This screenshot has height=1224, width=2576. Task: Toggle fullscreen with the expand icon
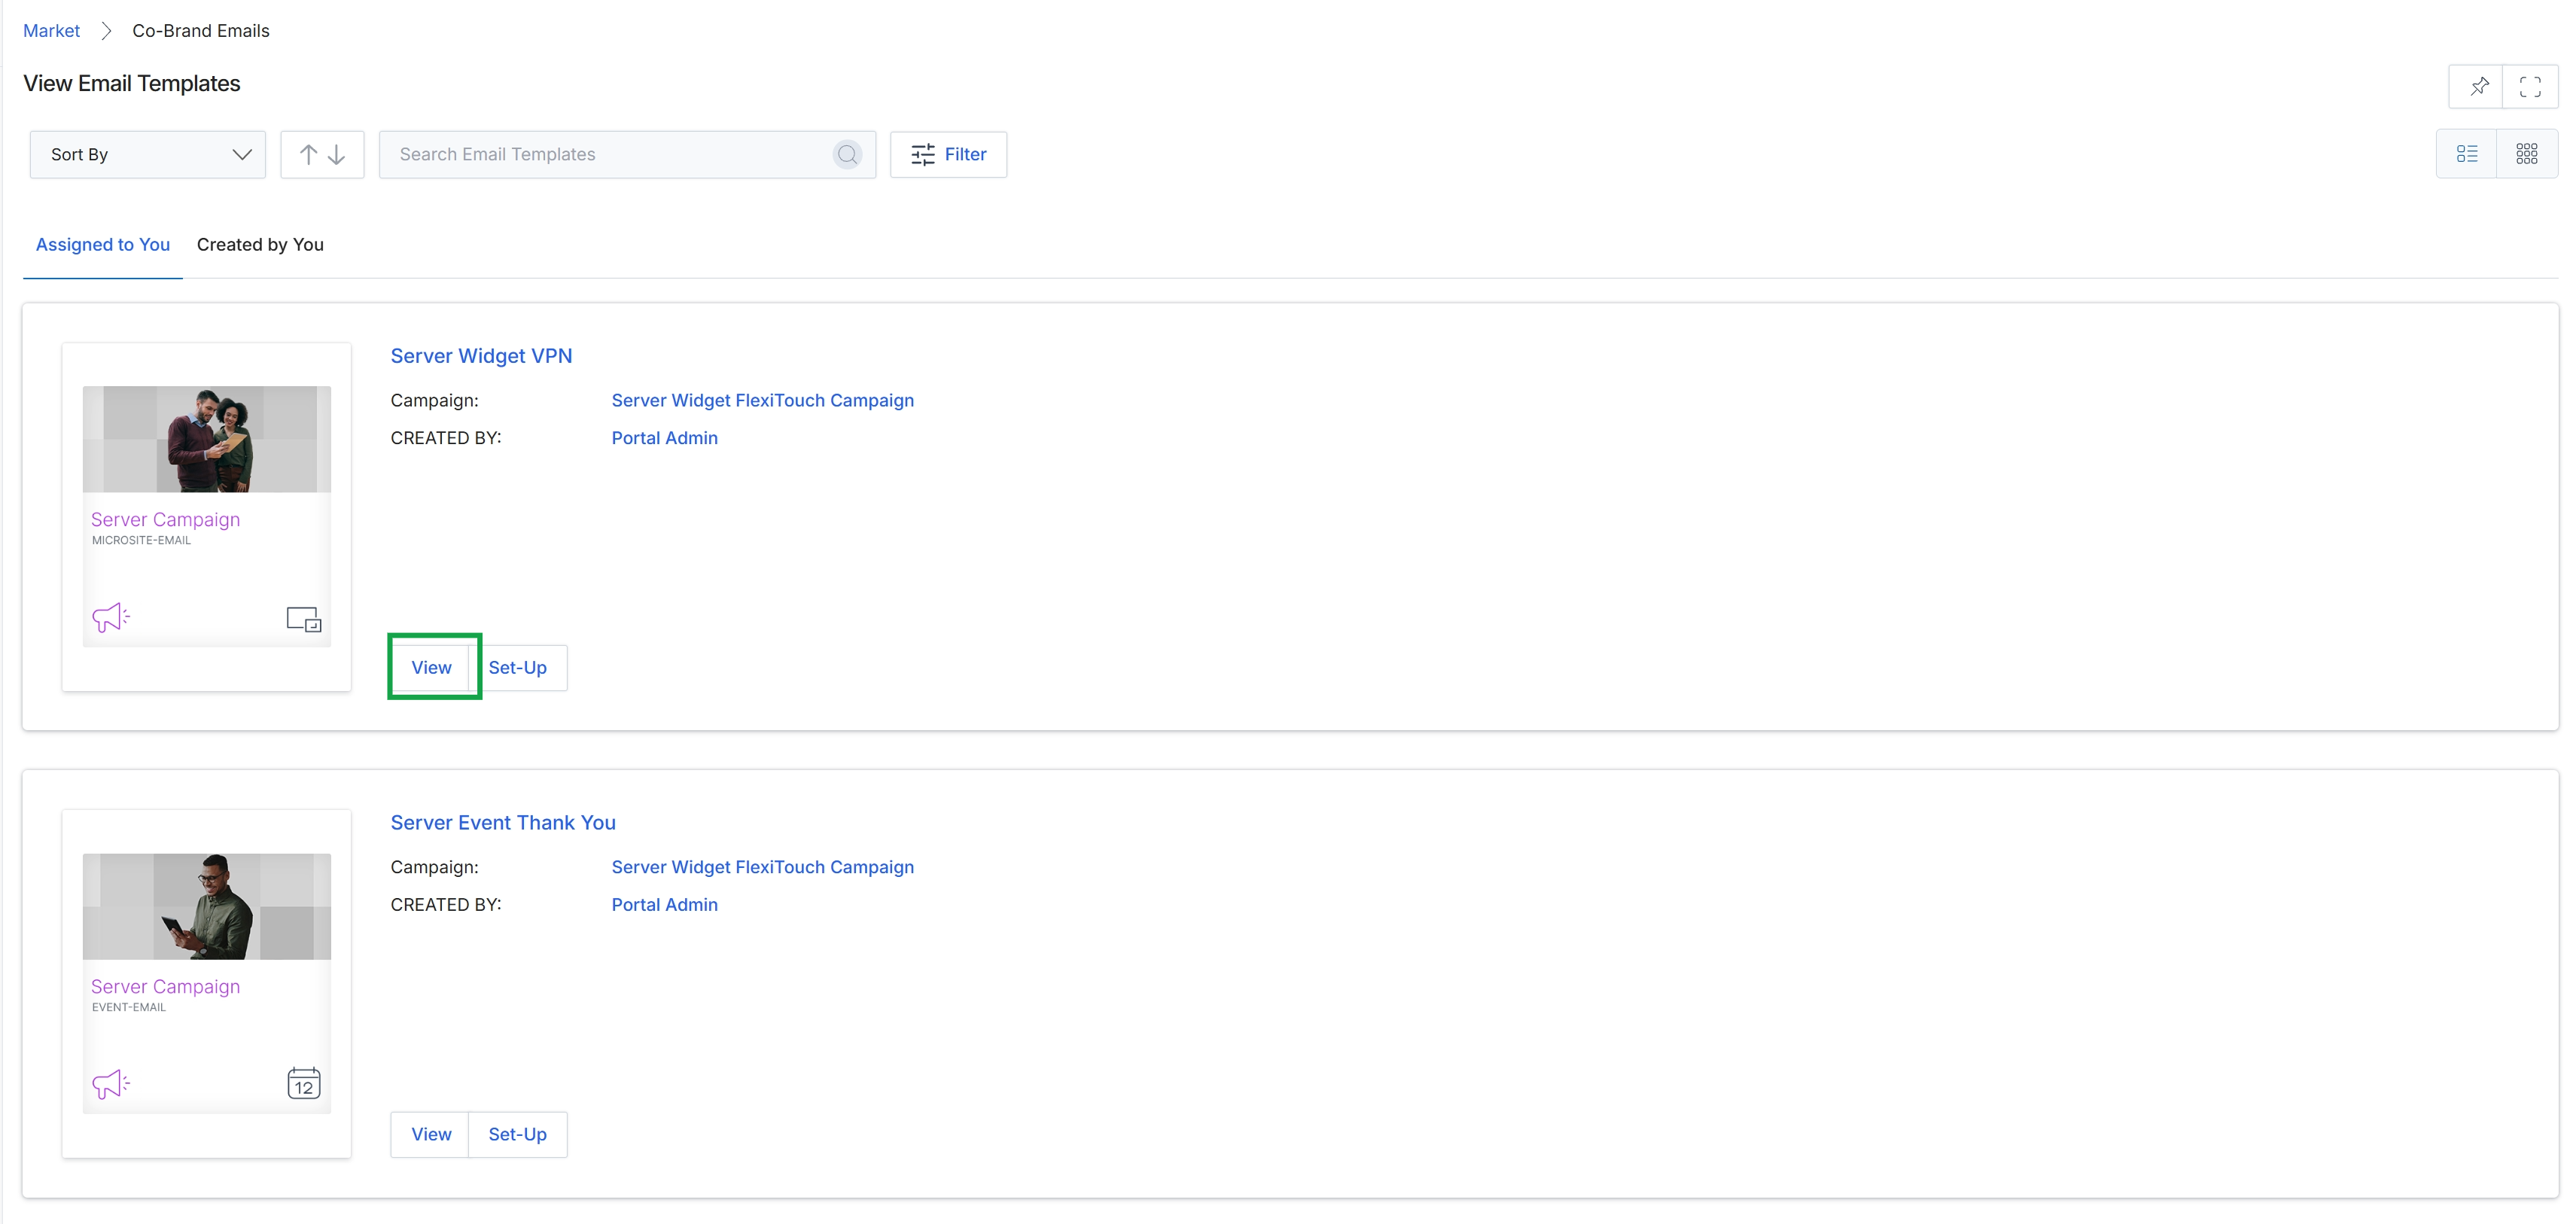pyautogui.click(x=2530, y=87)
